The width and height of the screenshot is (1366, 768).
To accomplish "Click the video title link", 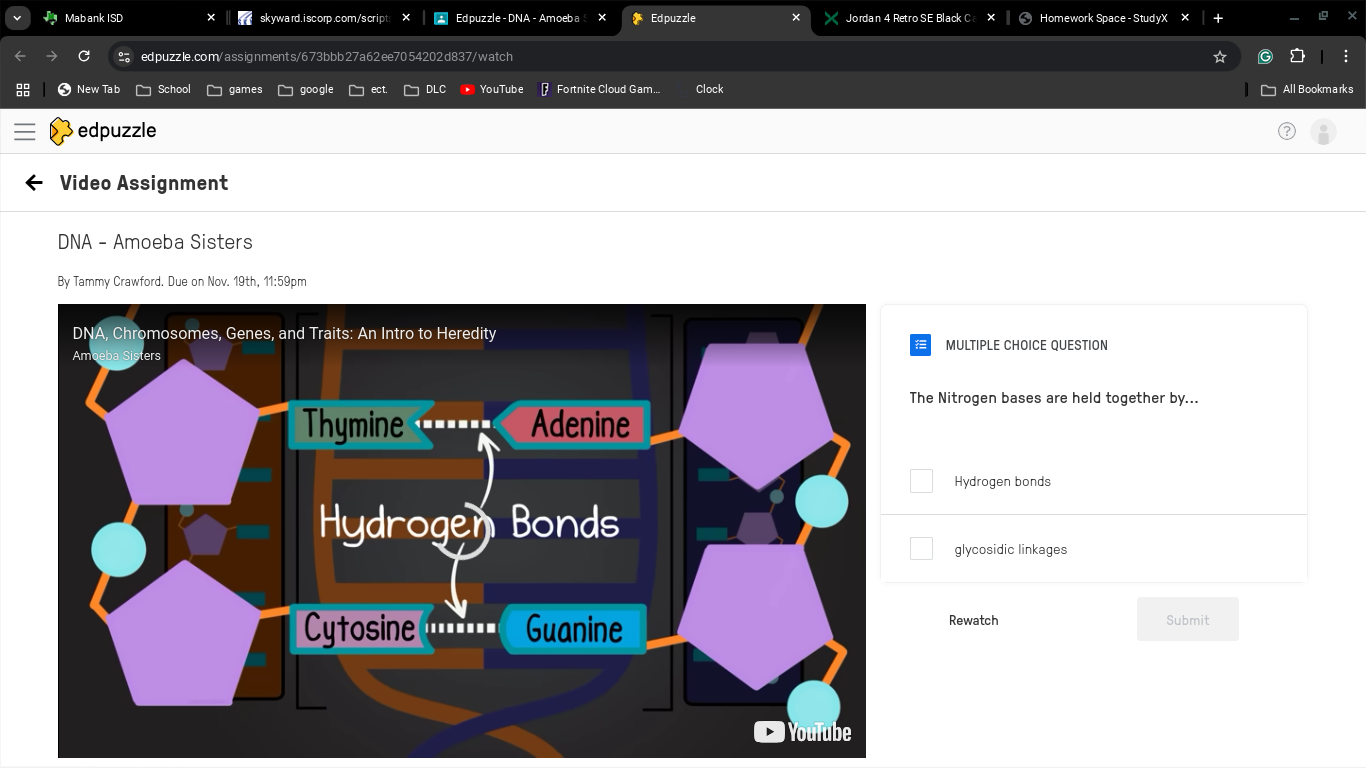I will point(284,334).
